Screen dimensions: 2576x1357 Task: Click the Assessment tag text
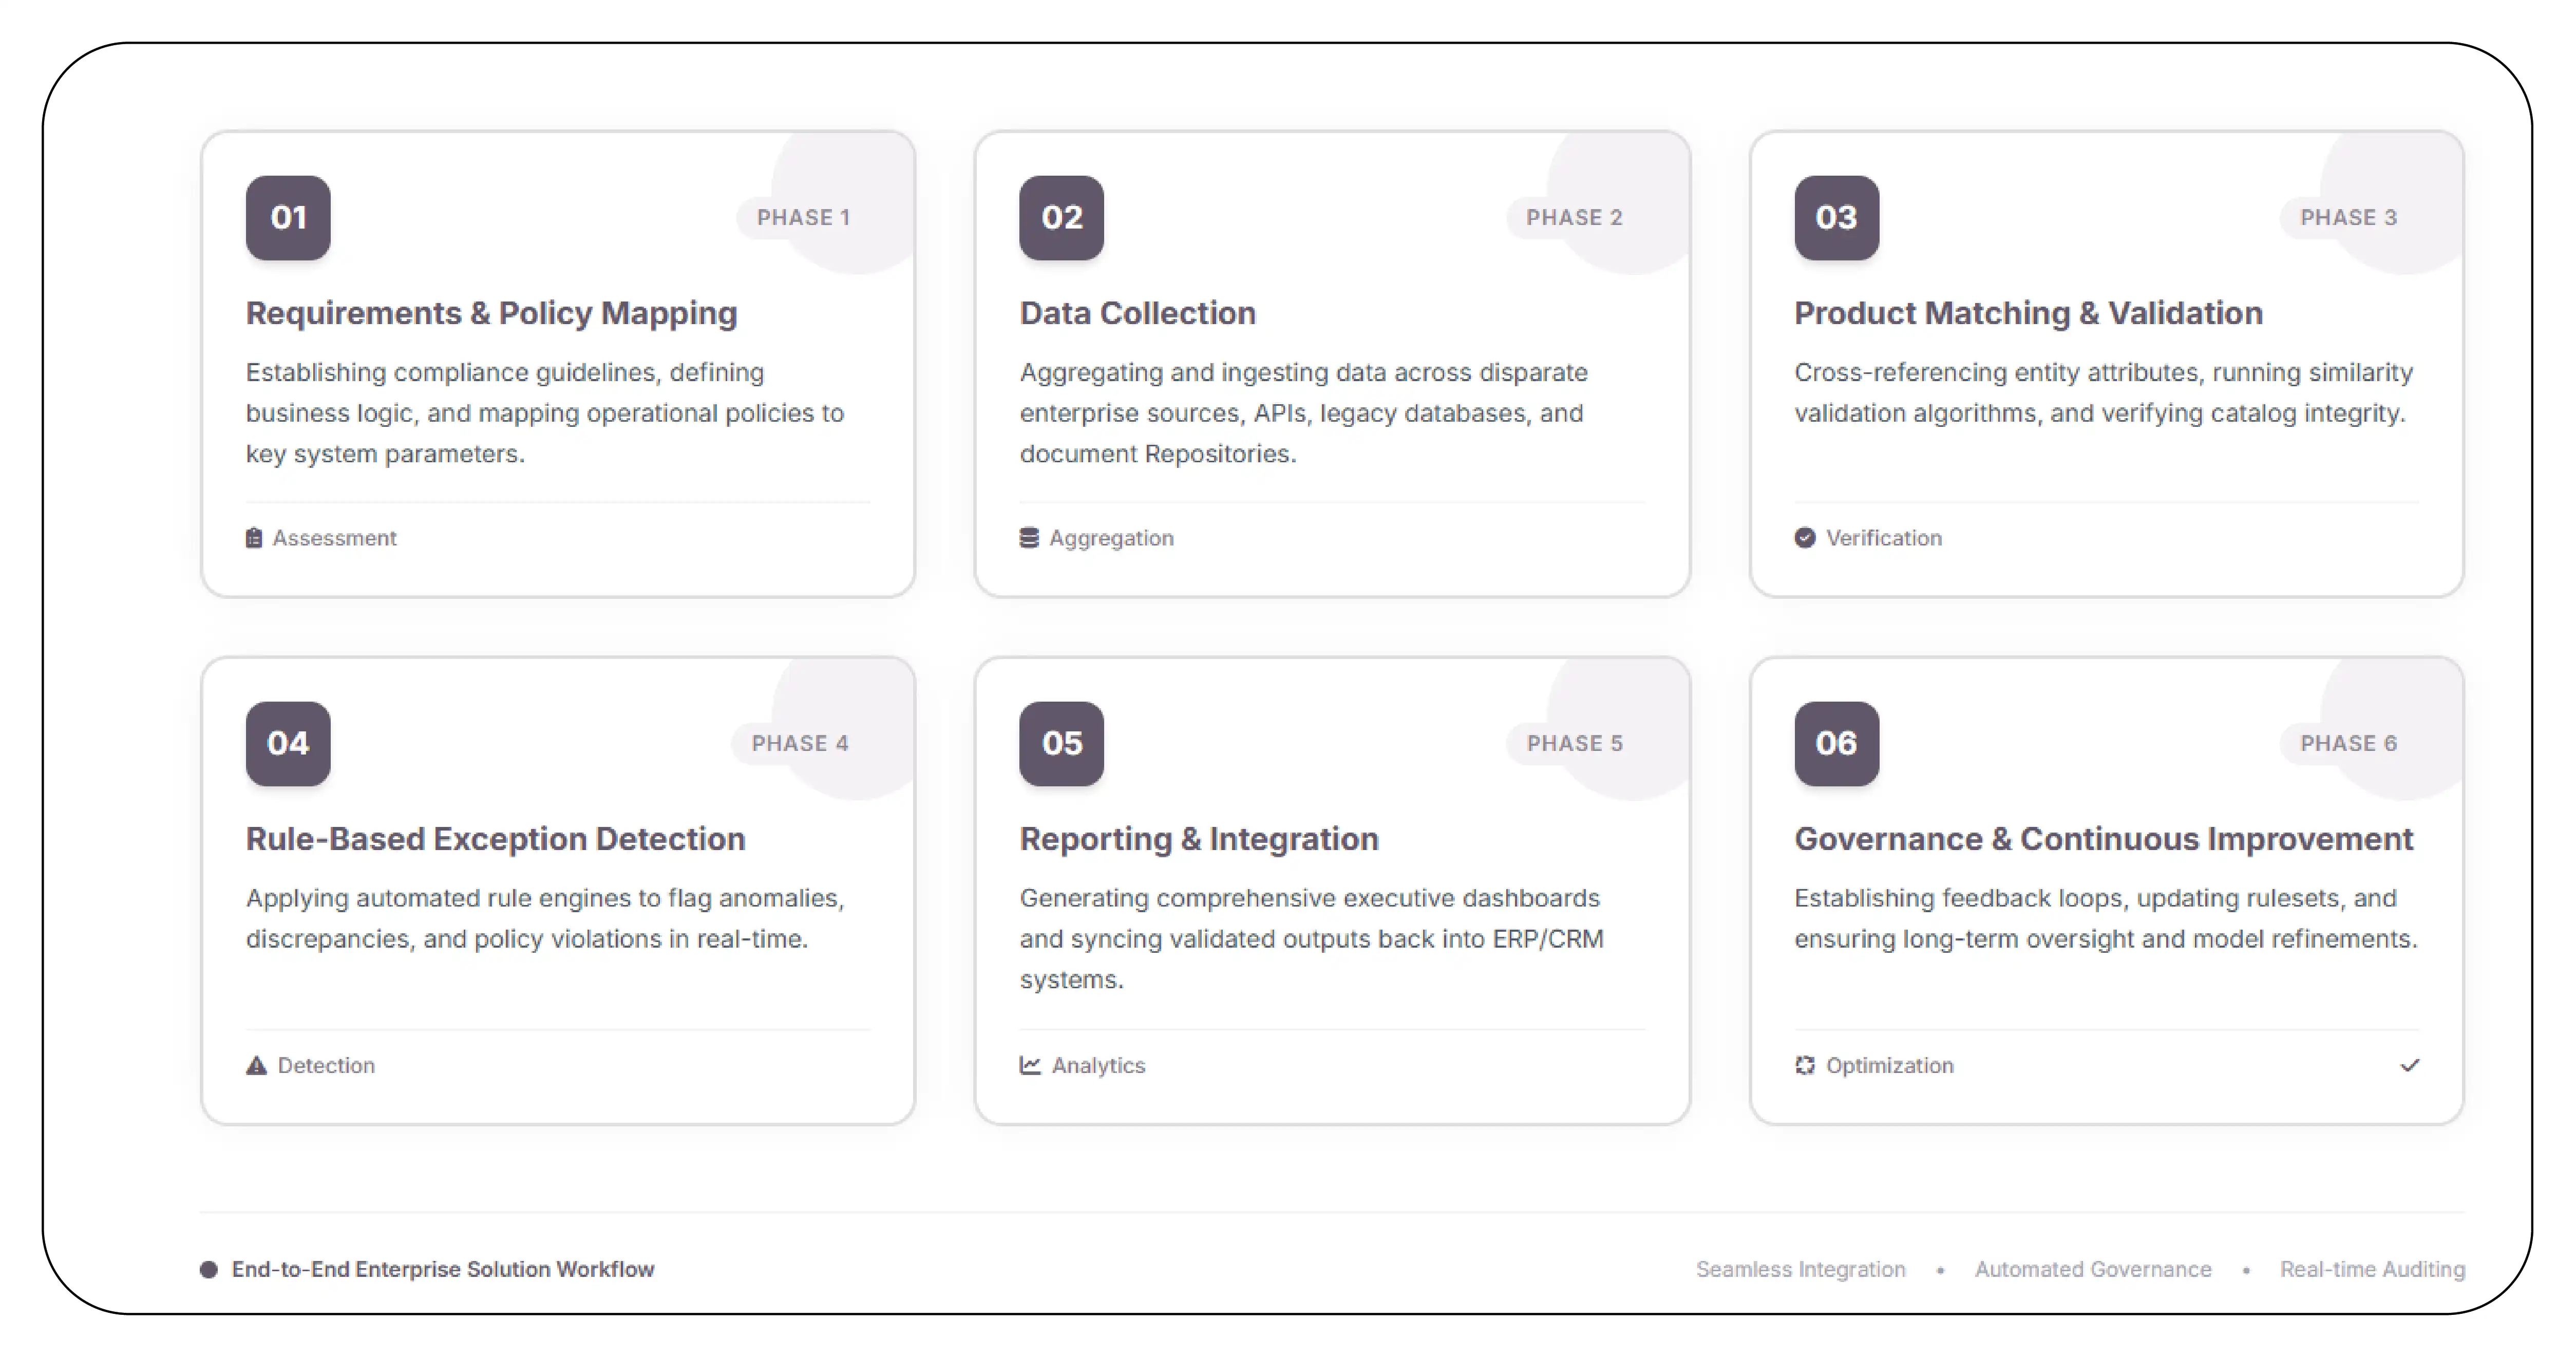(335, 538)
